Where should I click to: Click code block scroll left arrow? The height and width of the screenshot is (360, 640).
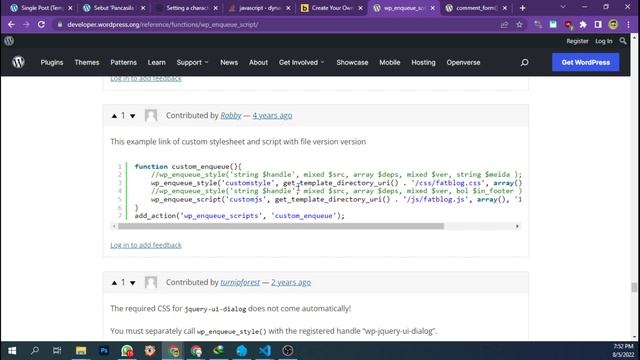(x=114, y=226)
